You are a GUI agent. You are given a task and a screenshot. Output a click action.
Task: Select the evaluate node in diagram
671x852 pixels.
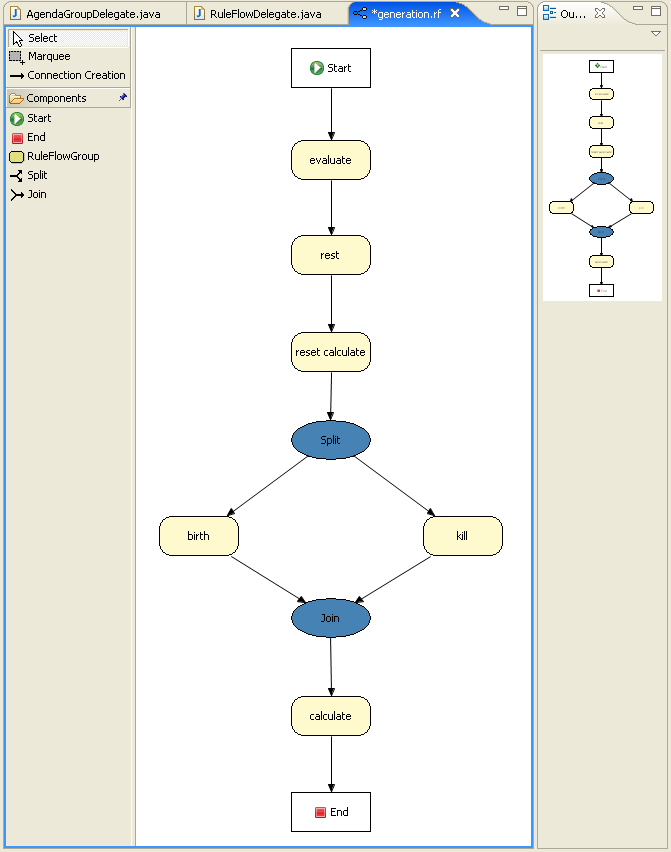point(331,160)
